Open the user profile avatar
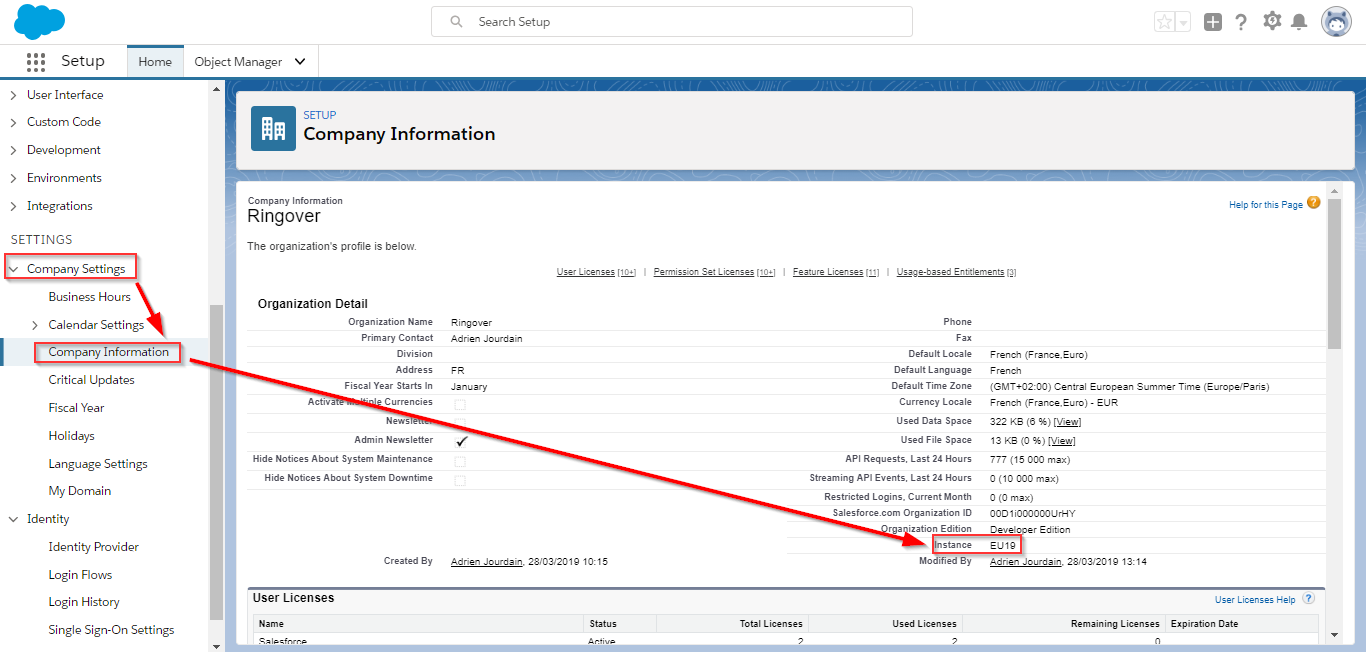The height and width of the screenshot is (652, 1366). [1337, 22]
